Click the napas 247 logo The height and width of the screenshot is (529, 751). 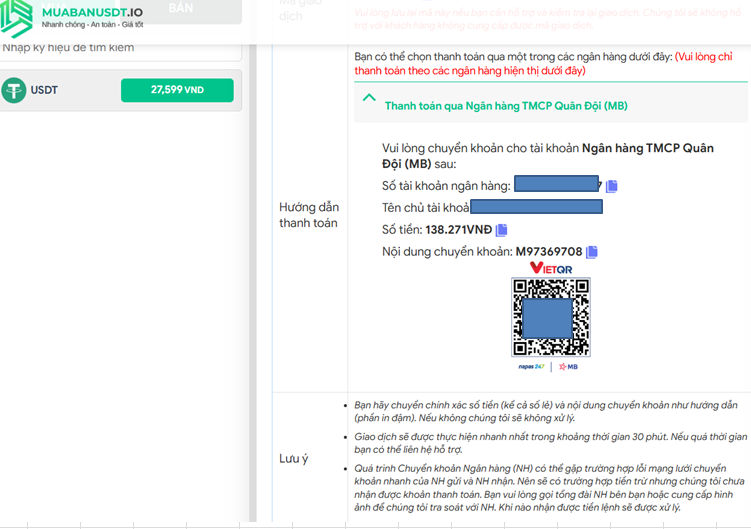(x=531, y=367)
